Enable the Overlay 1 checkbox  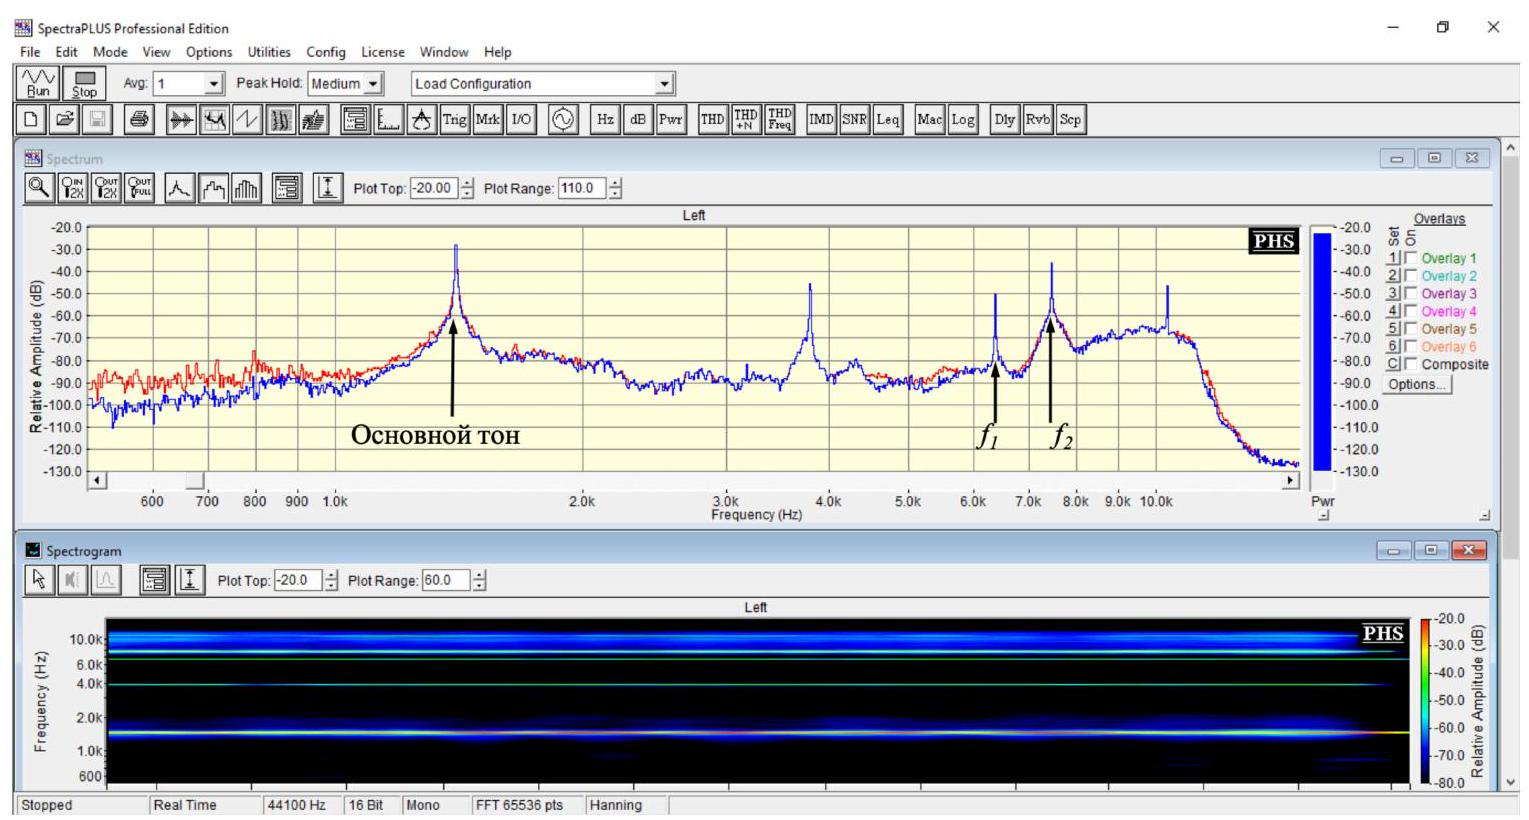pos(1411,258)
